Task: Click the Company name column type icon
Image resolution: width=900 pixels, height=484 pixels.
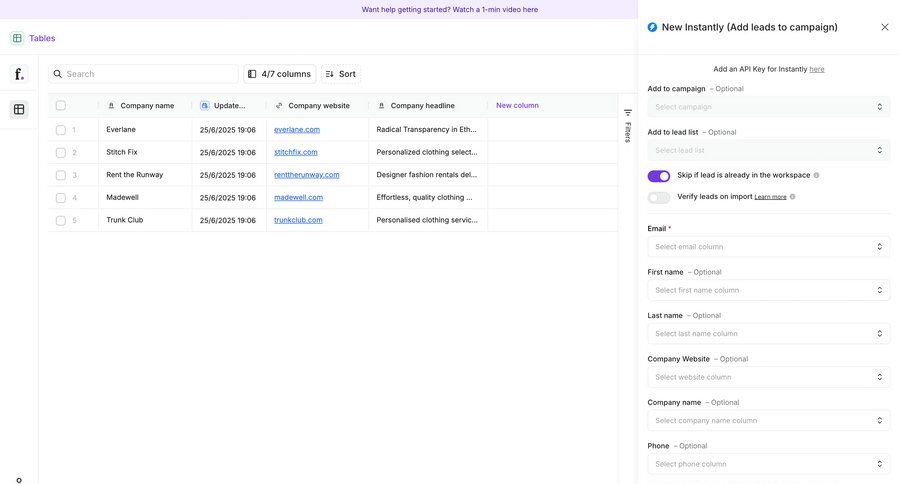Action: (x=111, y=106)
